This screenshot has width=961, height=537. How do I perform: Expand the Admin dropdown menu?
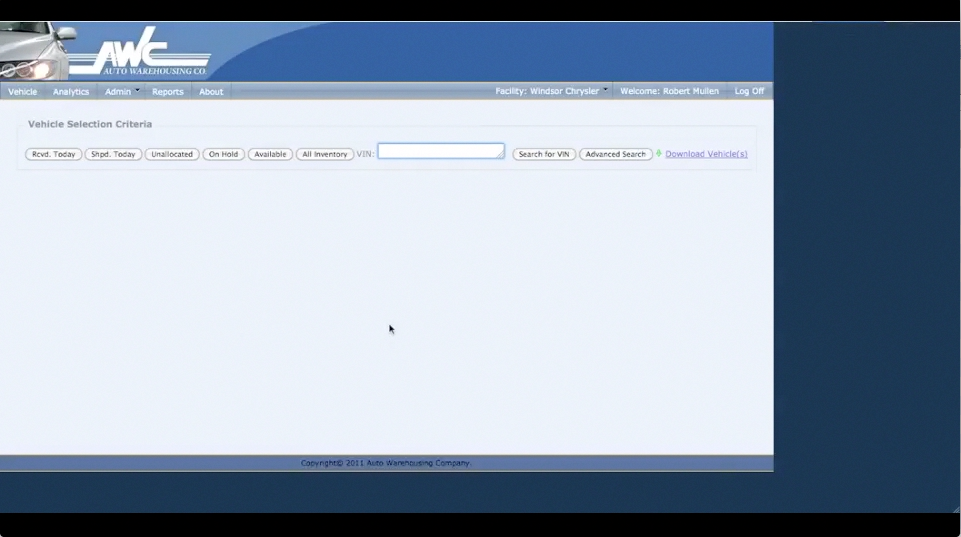pos(122,92)
